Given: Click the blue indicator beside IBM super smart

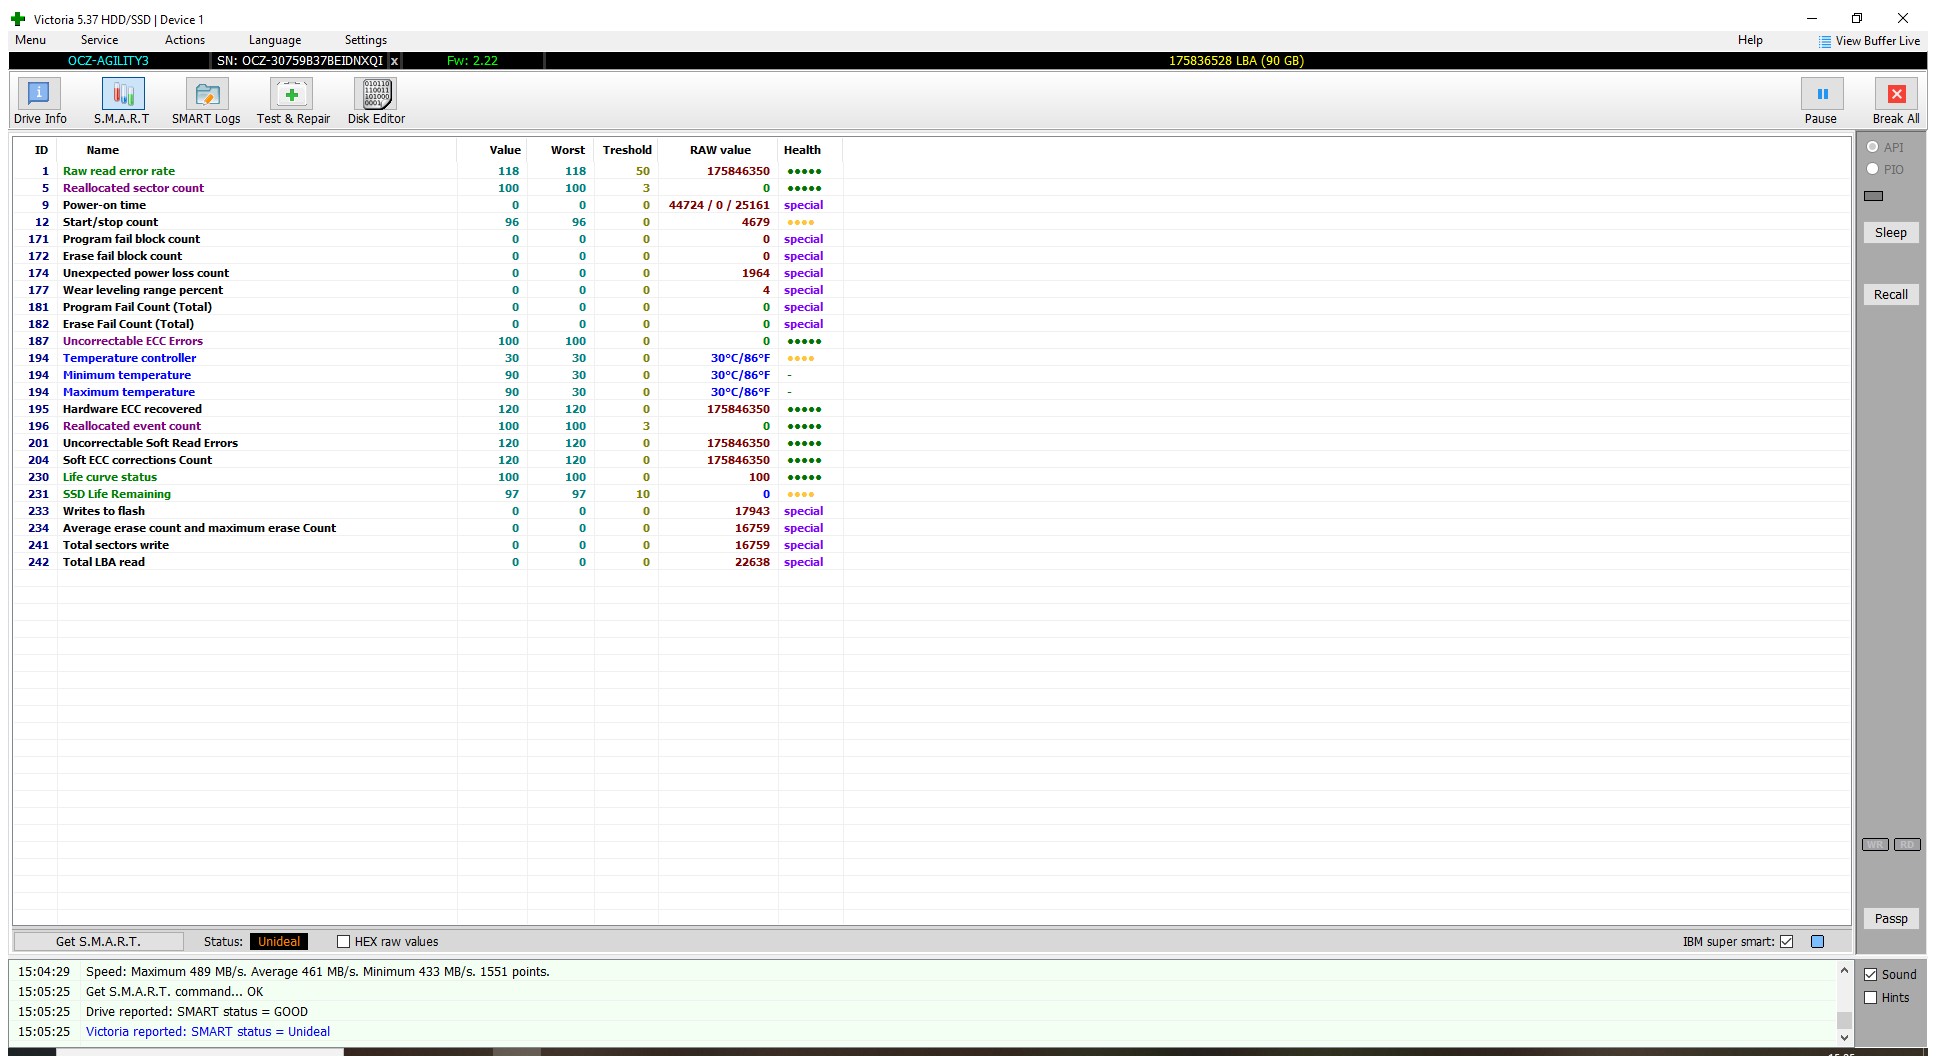Looking at the screenshot, I should point(1817,942).
